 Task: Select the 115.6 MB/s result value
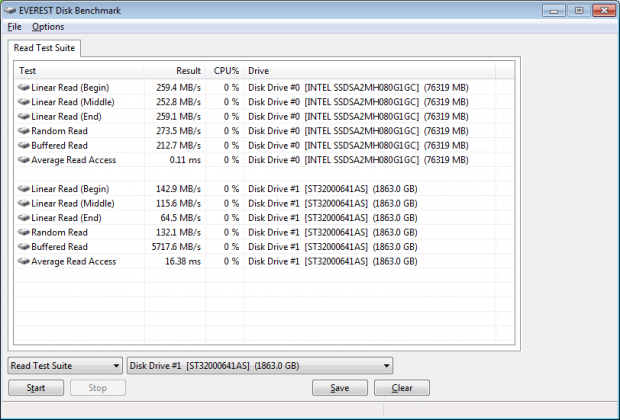[178, 203]
